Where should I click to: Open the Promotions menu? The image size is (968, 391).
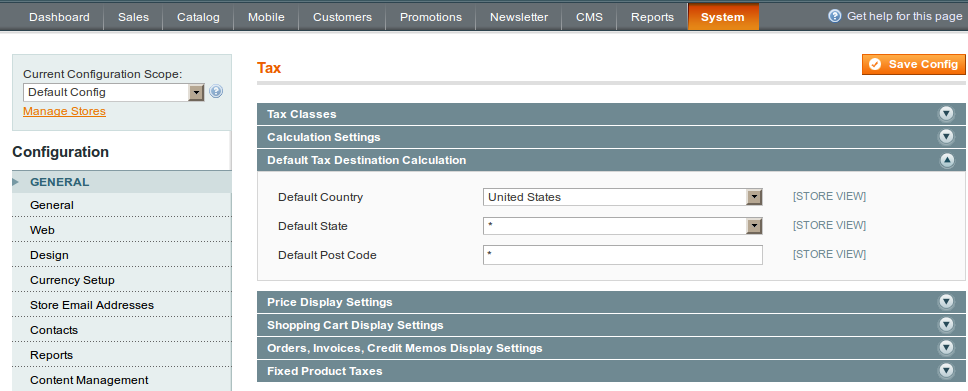430,17
